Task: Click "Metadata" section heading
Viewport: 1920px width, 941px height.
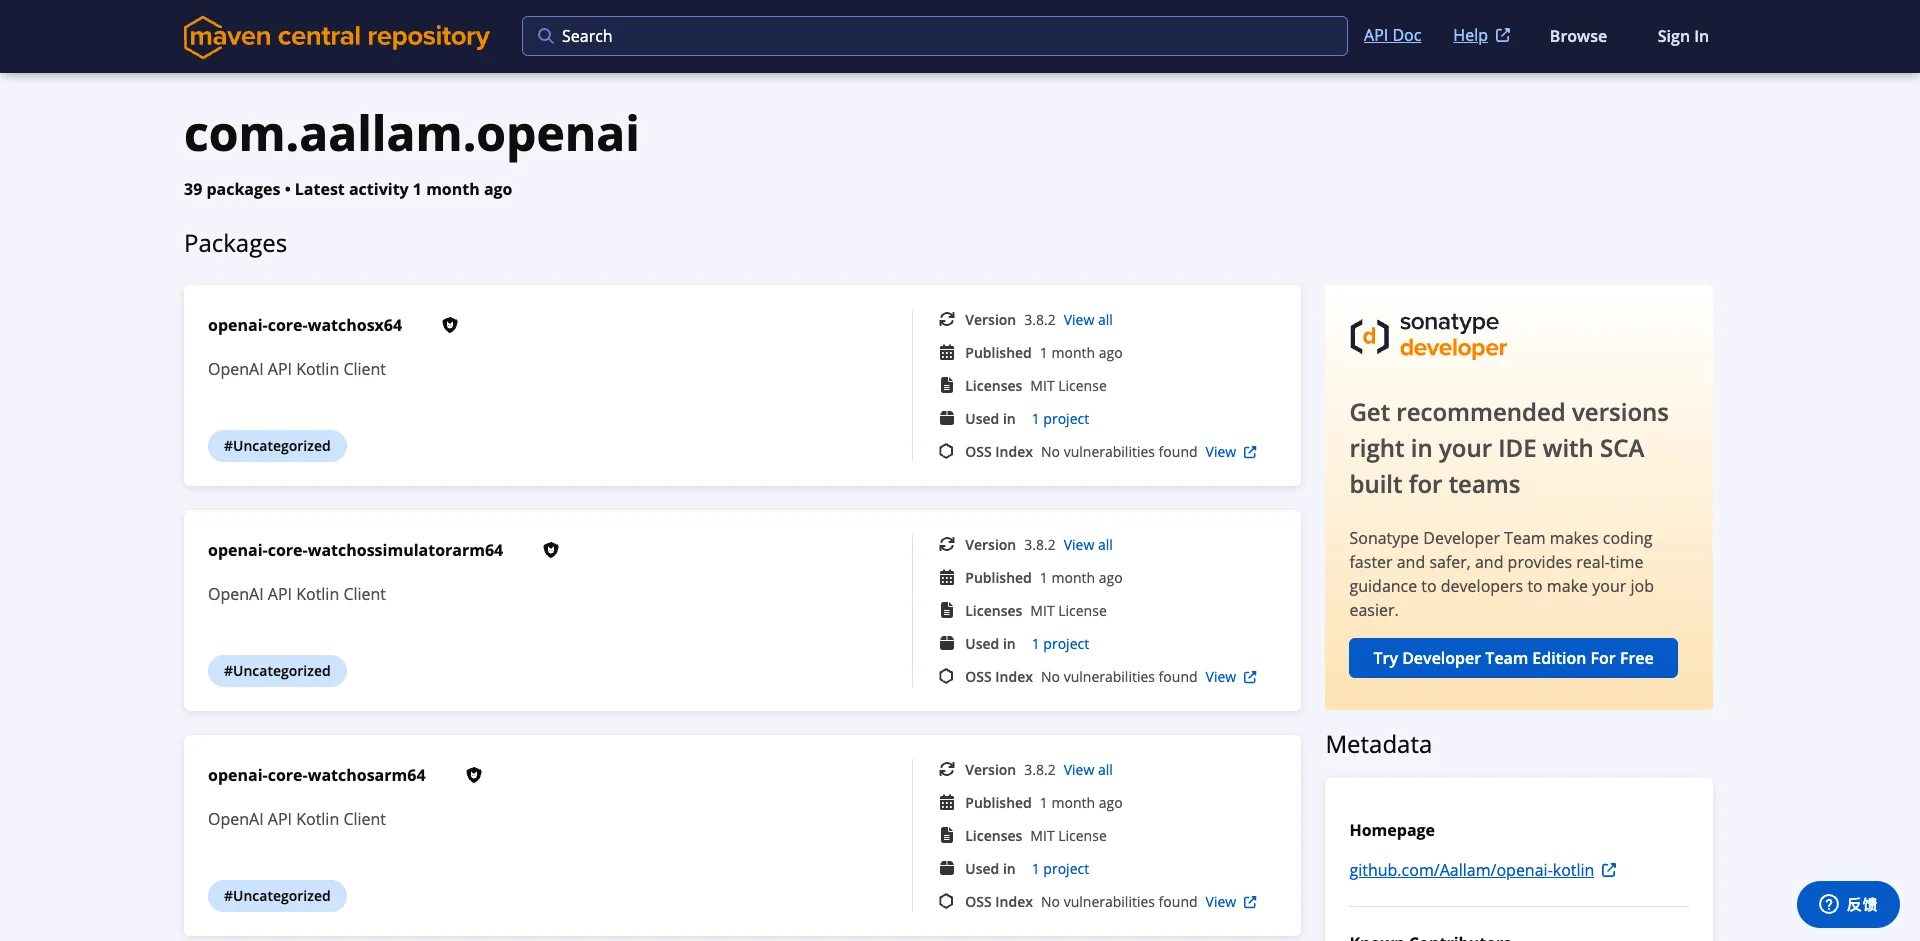Action: click(x=1378, y=744)
